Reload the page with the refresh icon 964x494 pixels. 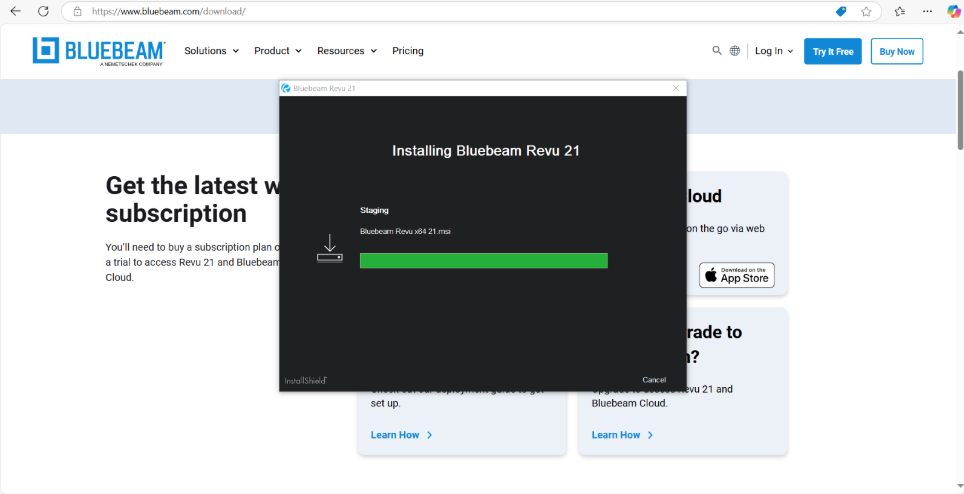pyautogui.click(x=43, y=11)
